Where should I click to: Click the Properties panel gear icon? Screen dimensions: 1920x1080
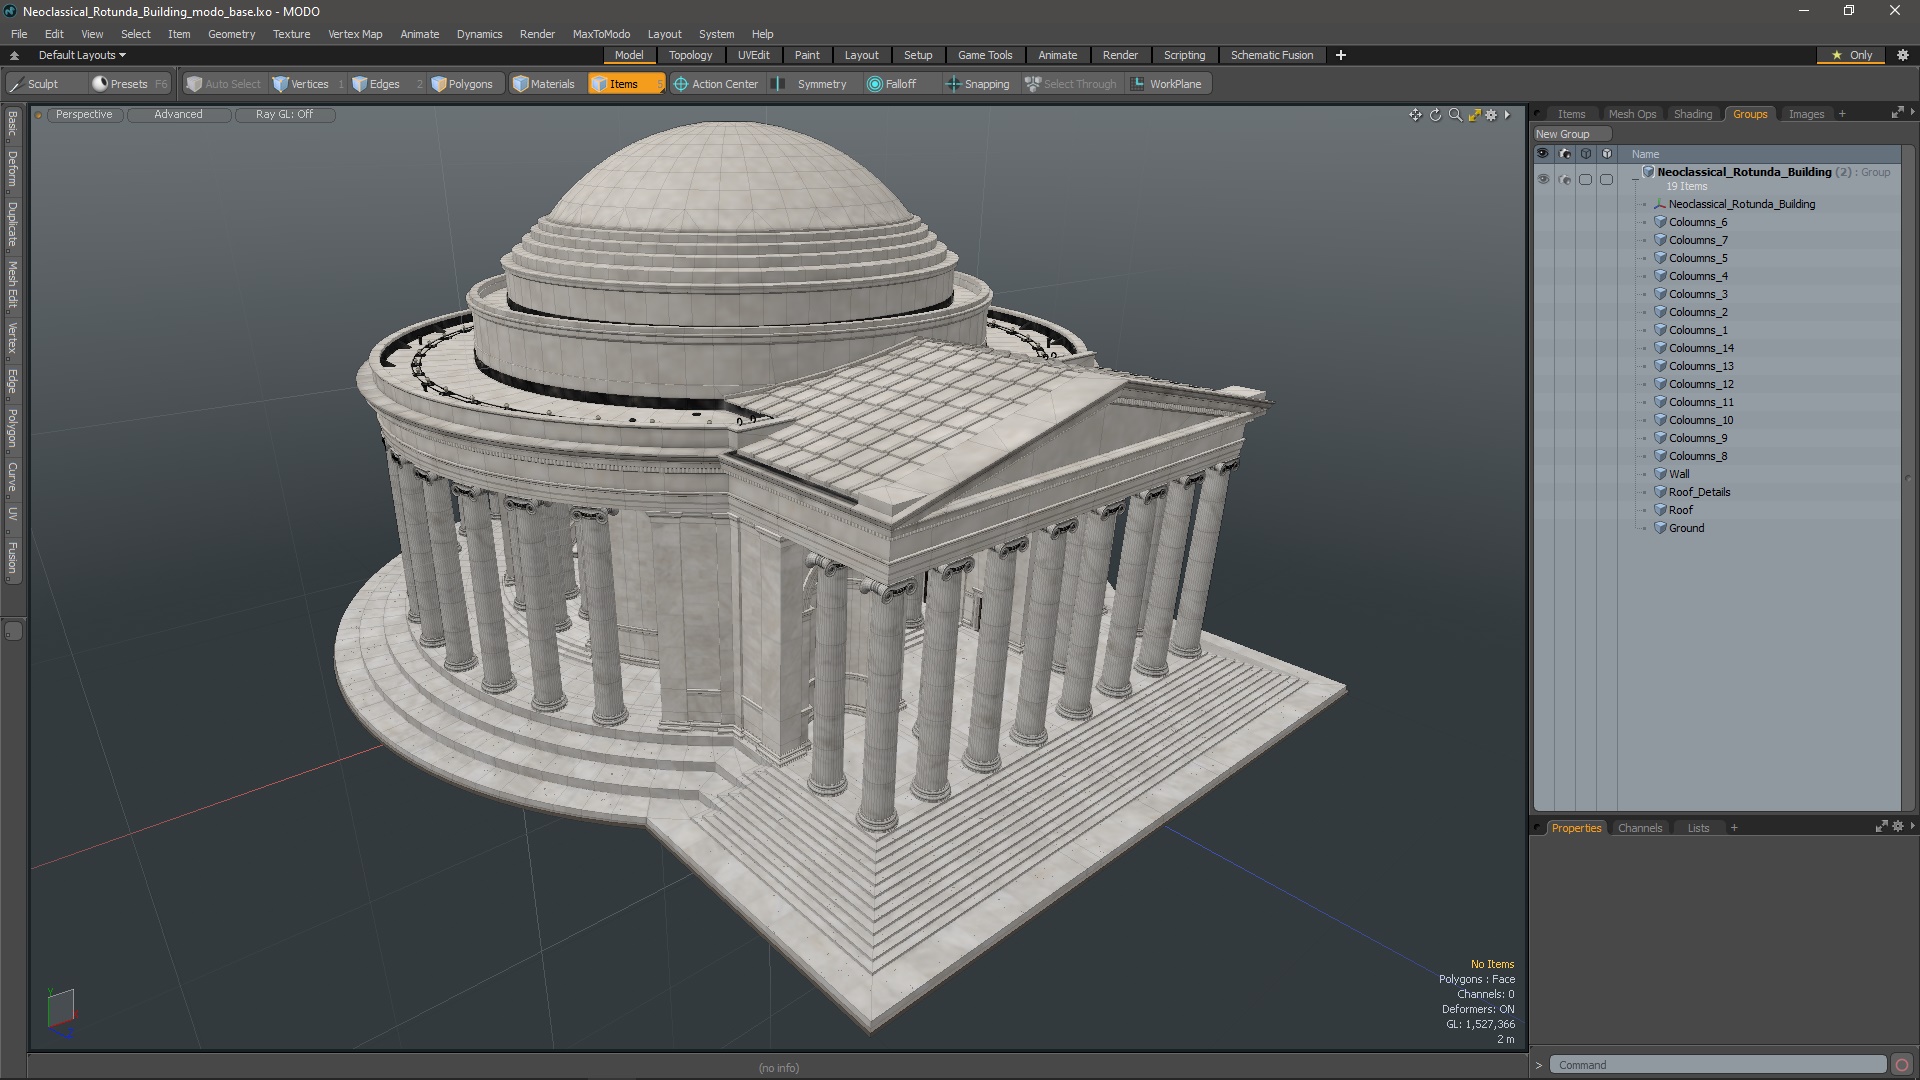(1898, 827)
